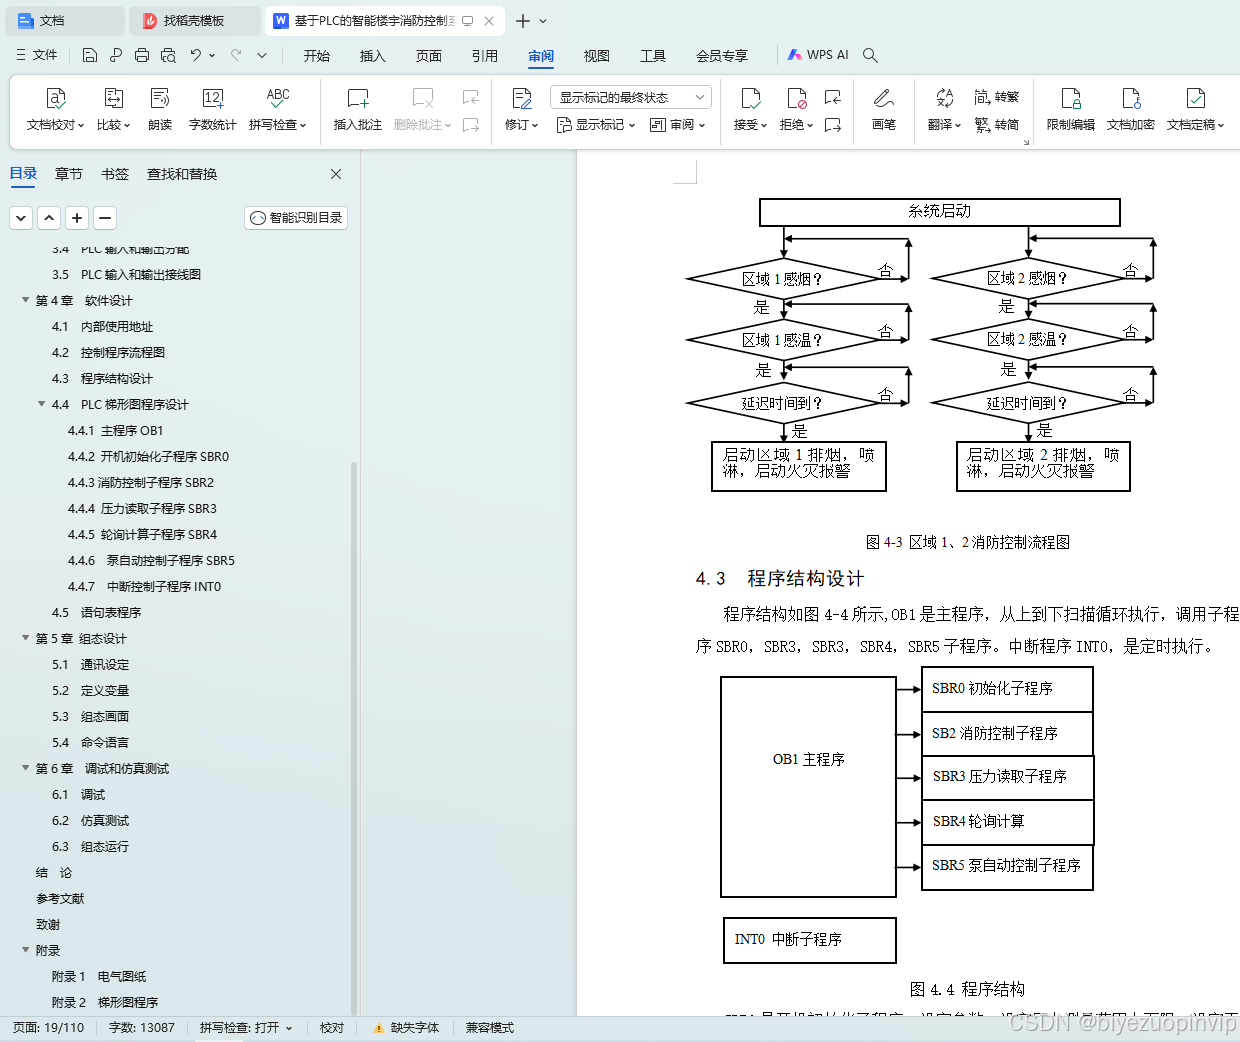Collapse 4.4 PLC梯形图程序设计 node

42,404
